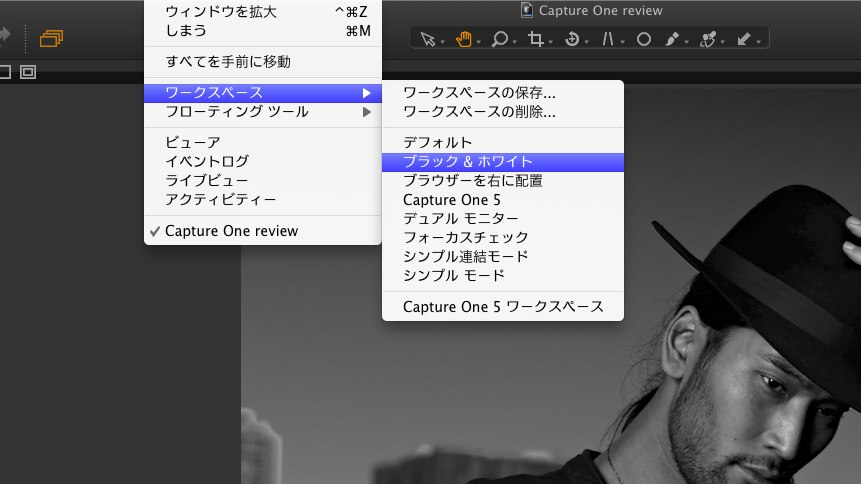Switch to the ブラック & ホワイト workspace

coord(503,162)
